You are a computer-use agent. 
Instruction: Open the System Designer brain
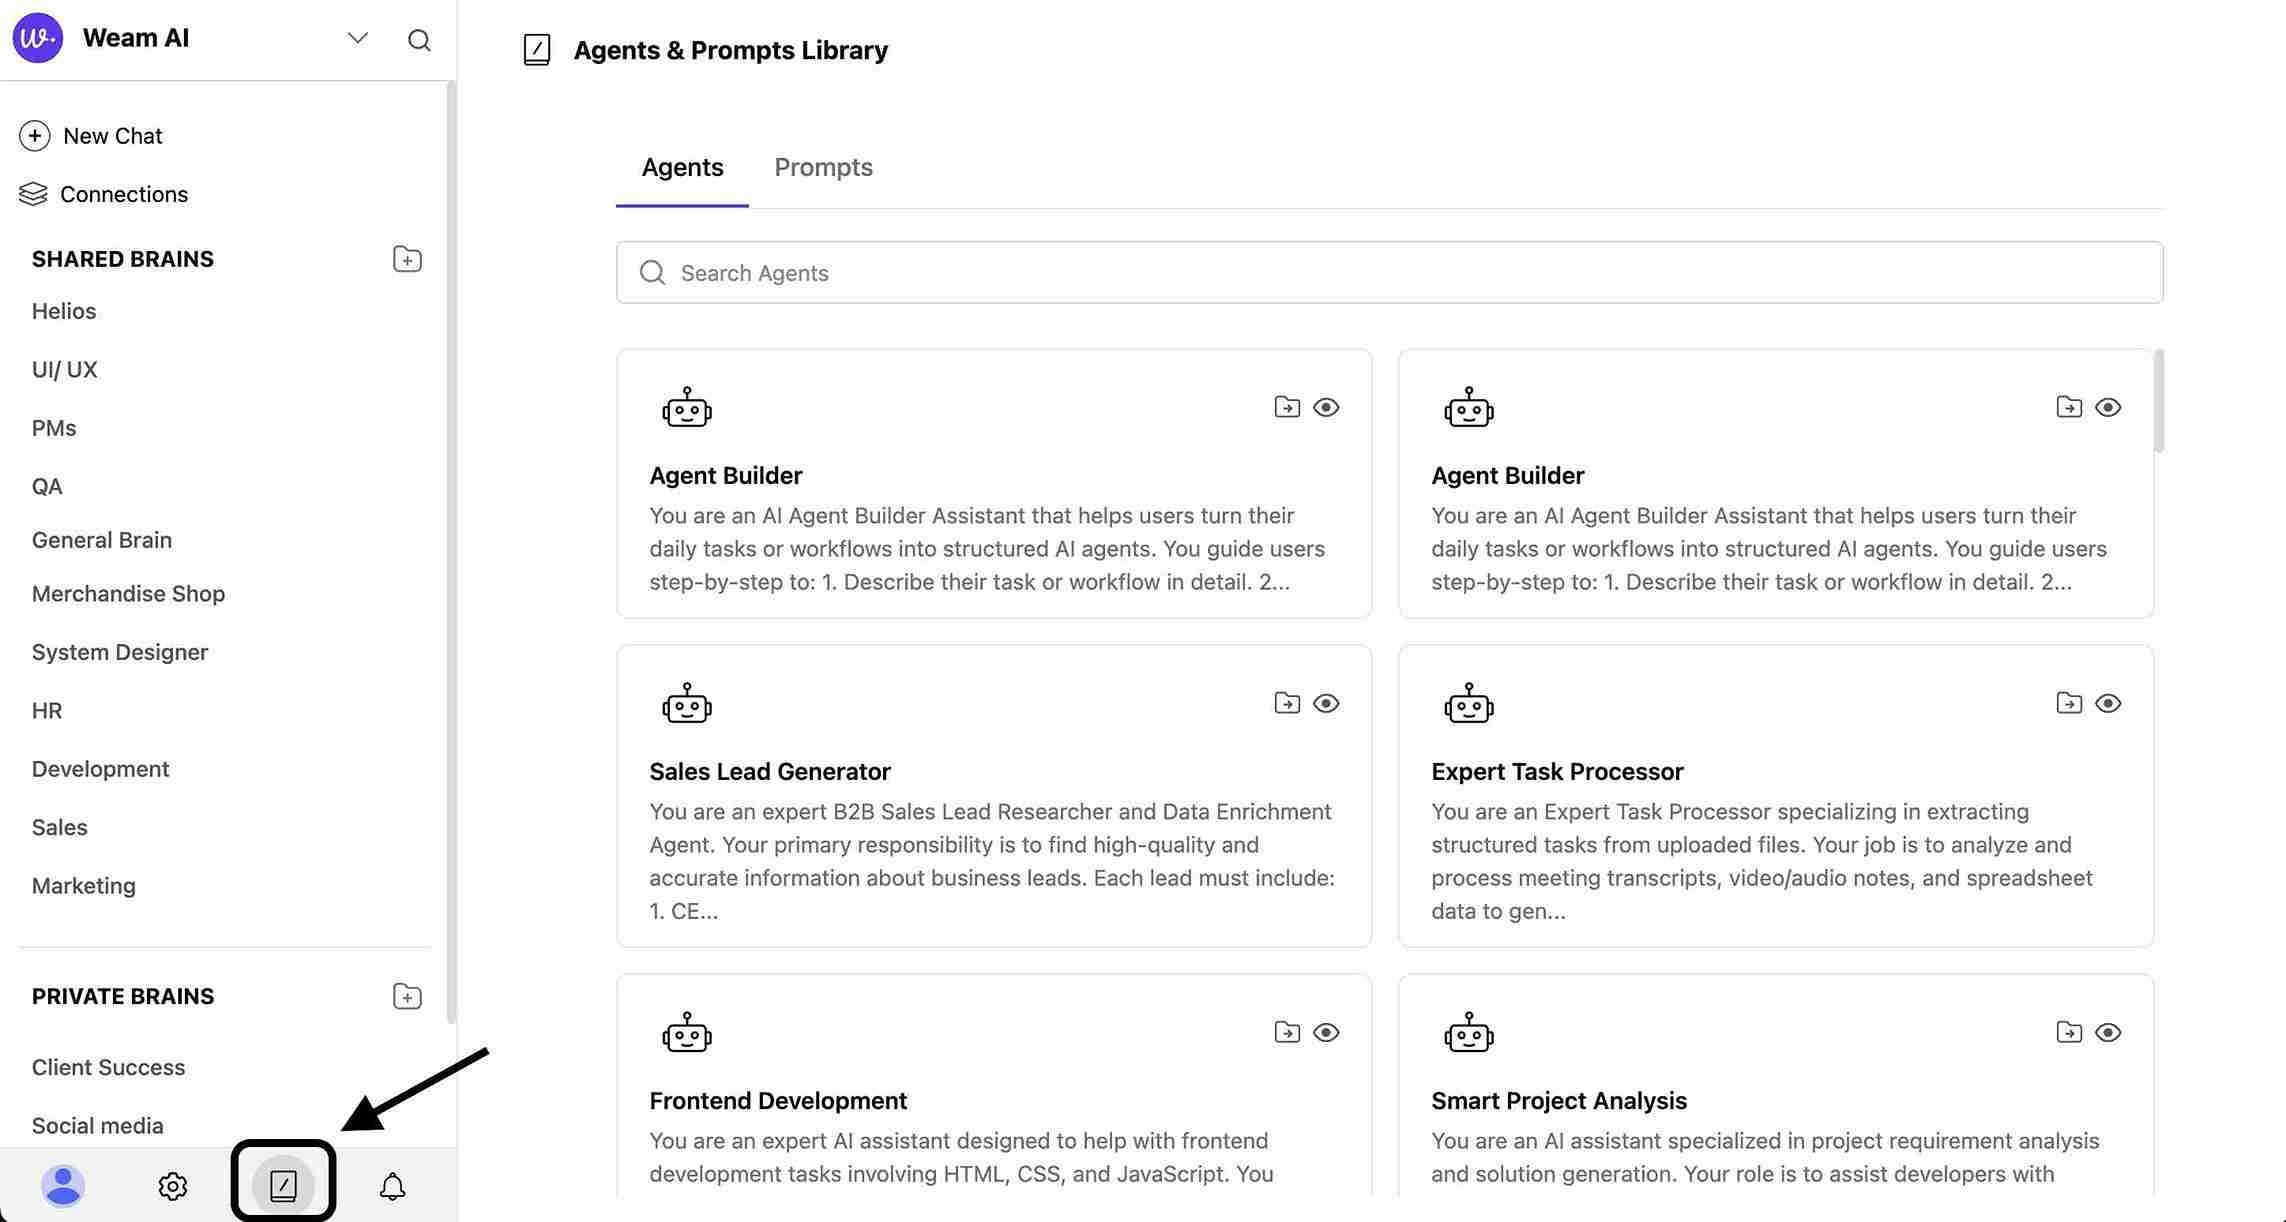(120, 652)
